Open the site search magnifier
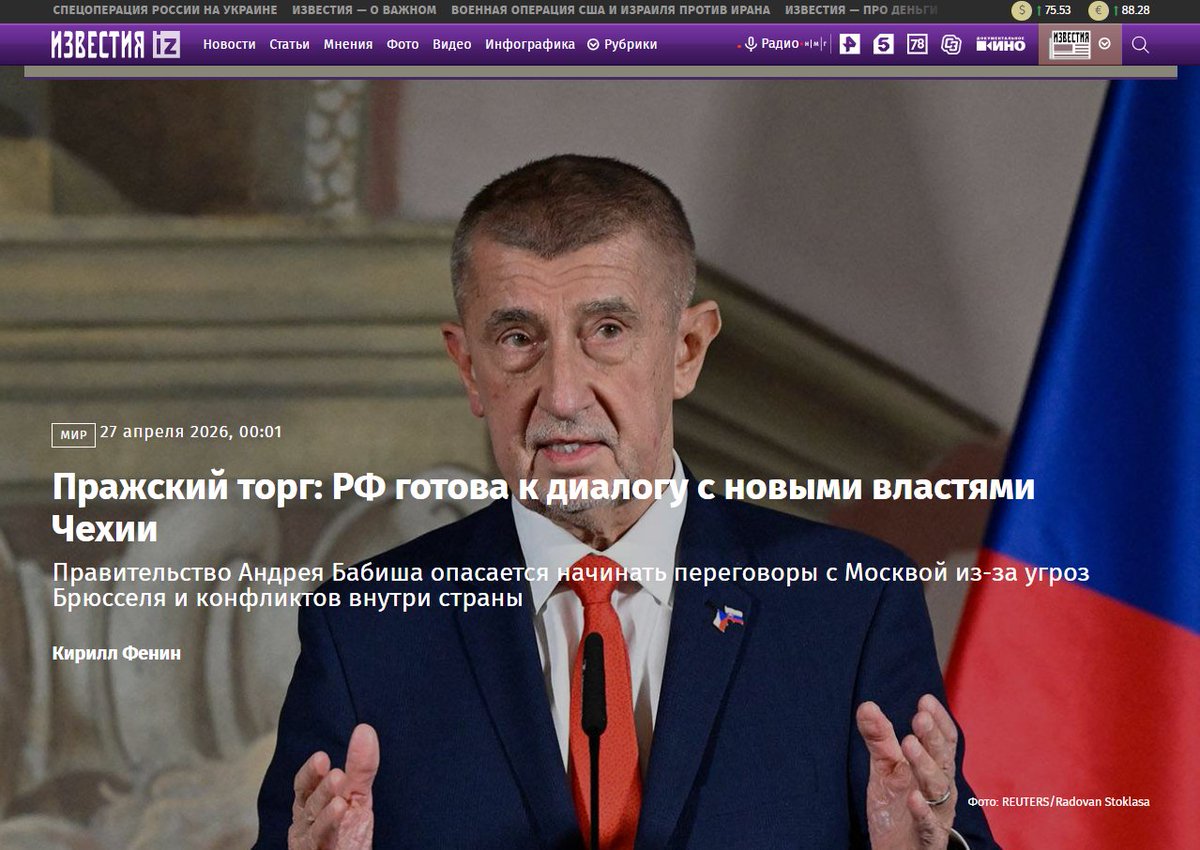1200x850 pixels. [x=1140, y=44]
